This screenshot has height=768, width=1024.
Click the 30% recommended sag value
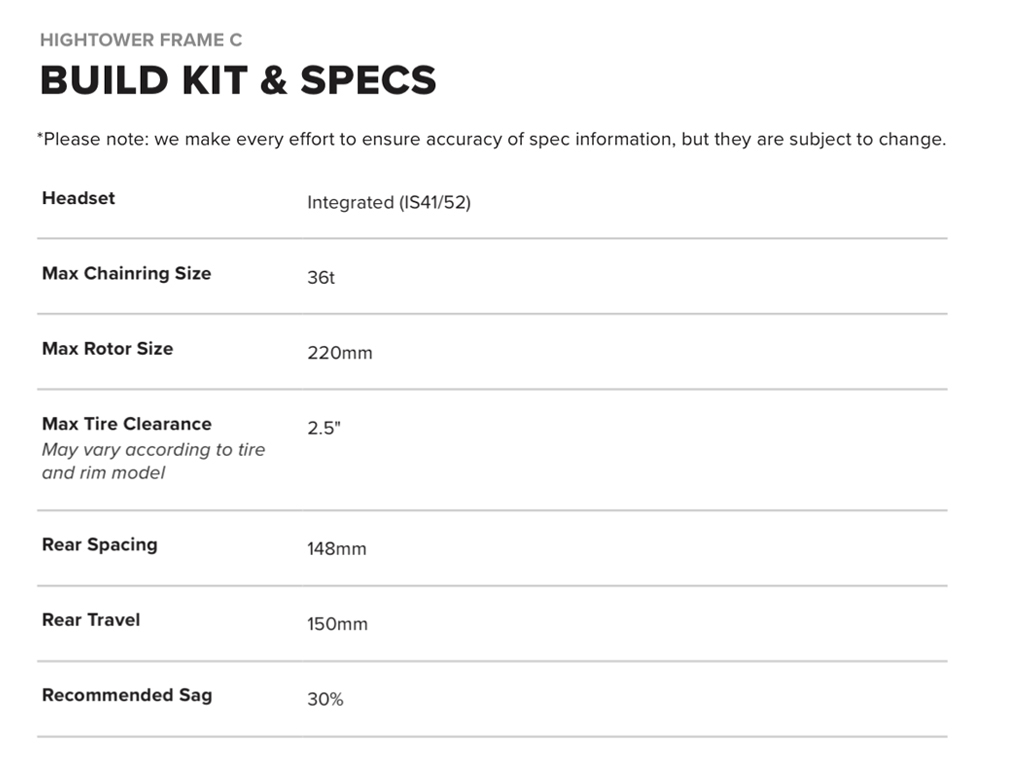click(x=325, y=700)
